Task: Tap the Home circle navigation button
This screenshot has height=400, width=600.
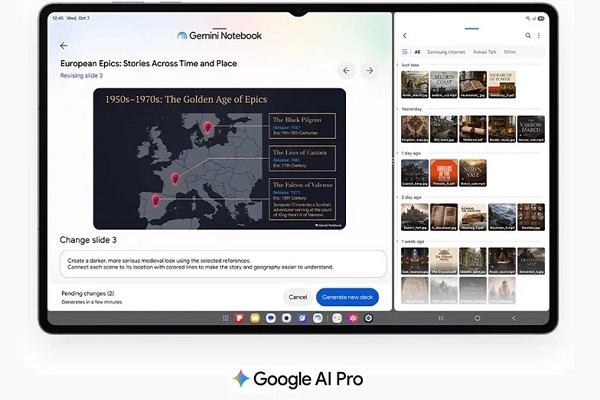Action: tap(477, 318)
